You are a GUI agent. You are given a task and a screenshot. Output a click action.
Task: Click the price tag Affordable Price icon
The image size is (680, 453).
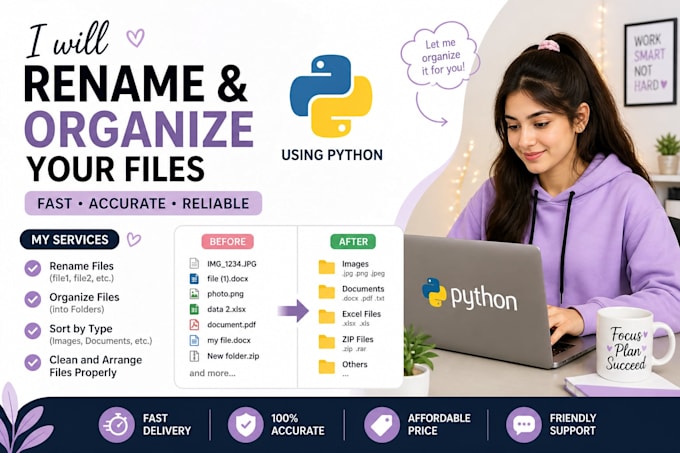pos(382,424)
